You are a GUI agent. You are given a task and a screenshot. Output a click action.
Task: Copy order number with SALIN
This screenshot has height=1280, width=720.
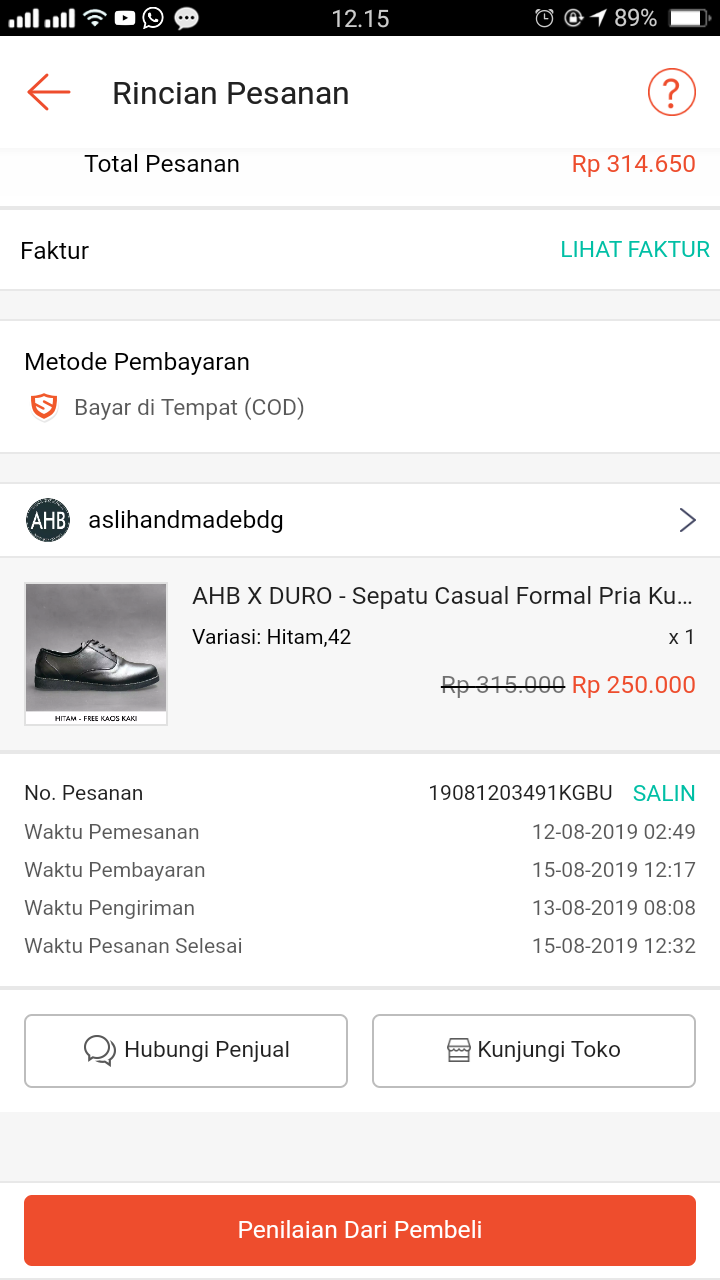(x=664, y=793)
